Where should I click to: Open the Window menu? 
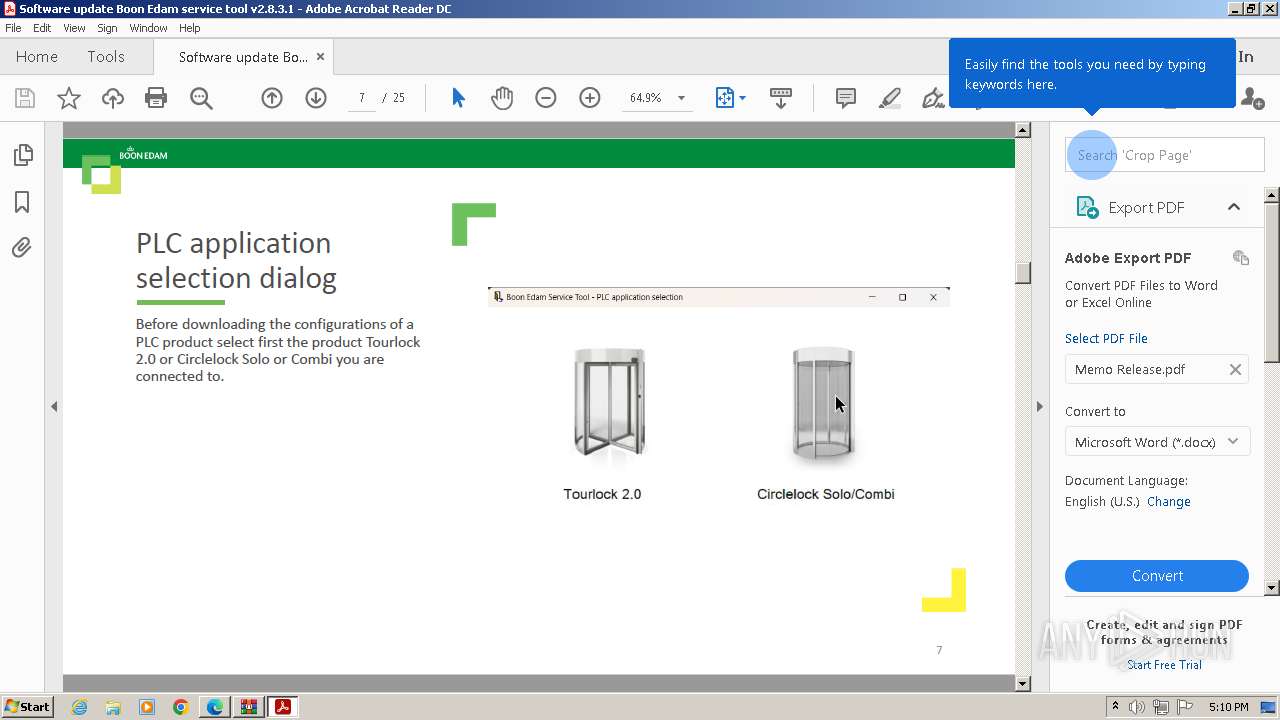pos(148,28)
